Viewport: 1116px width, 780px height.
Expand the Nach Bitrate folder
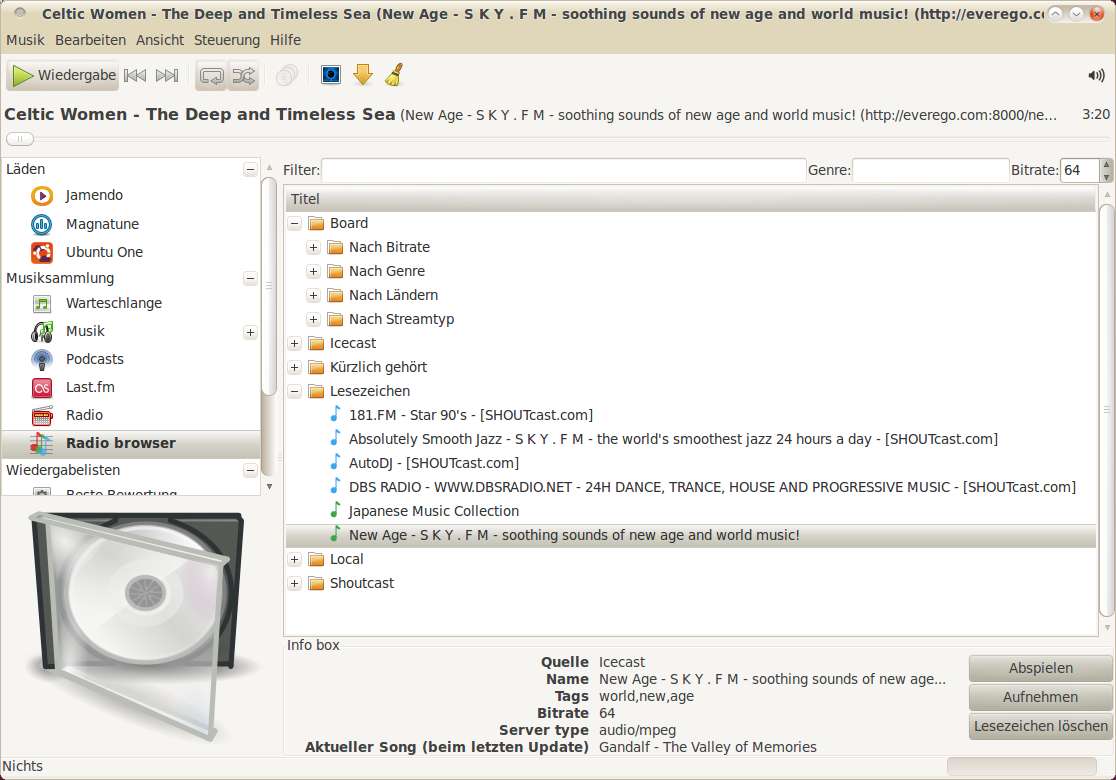click(x=313, y=248)
